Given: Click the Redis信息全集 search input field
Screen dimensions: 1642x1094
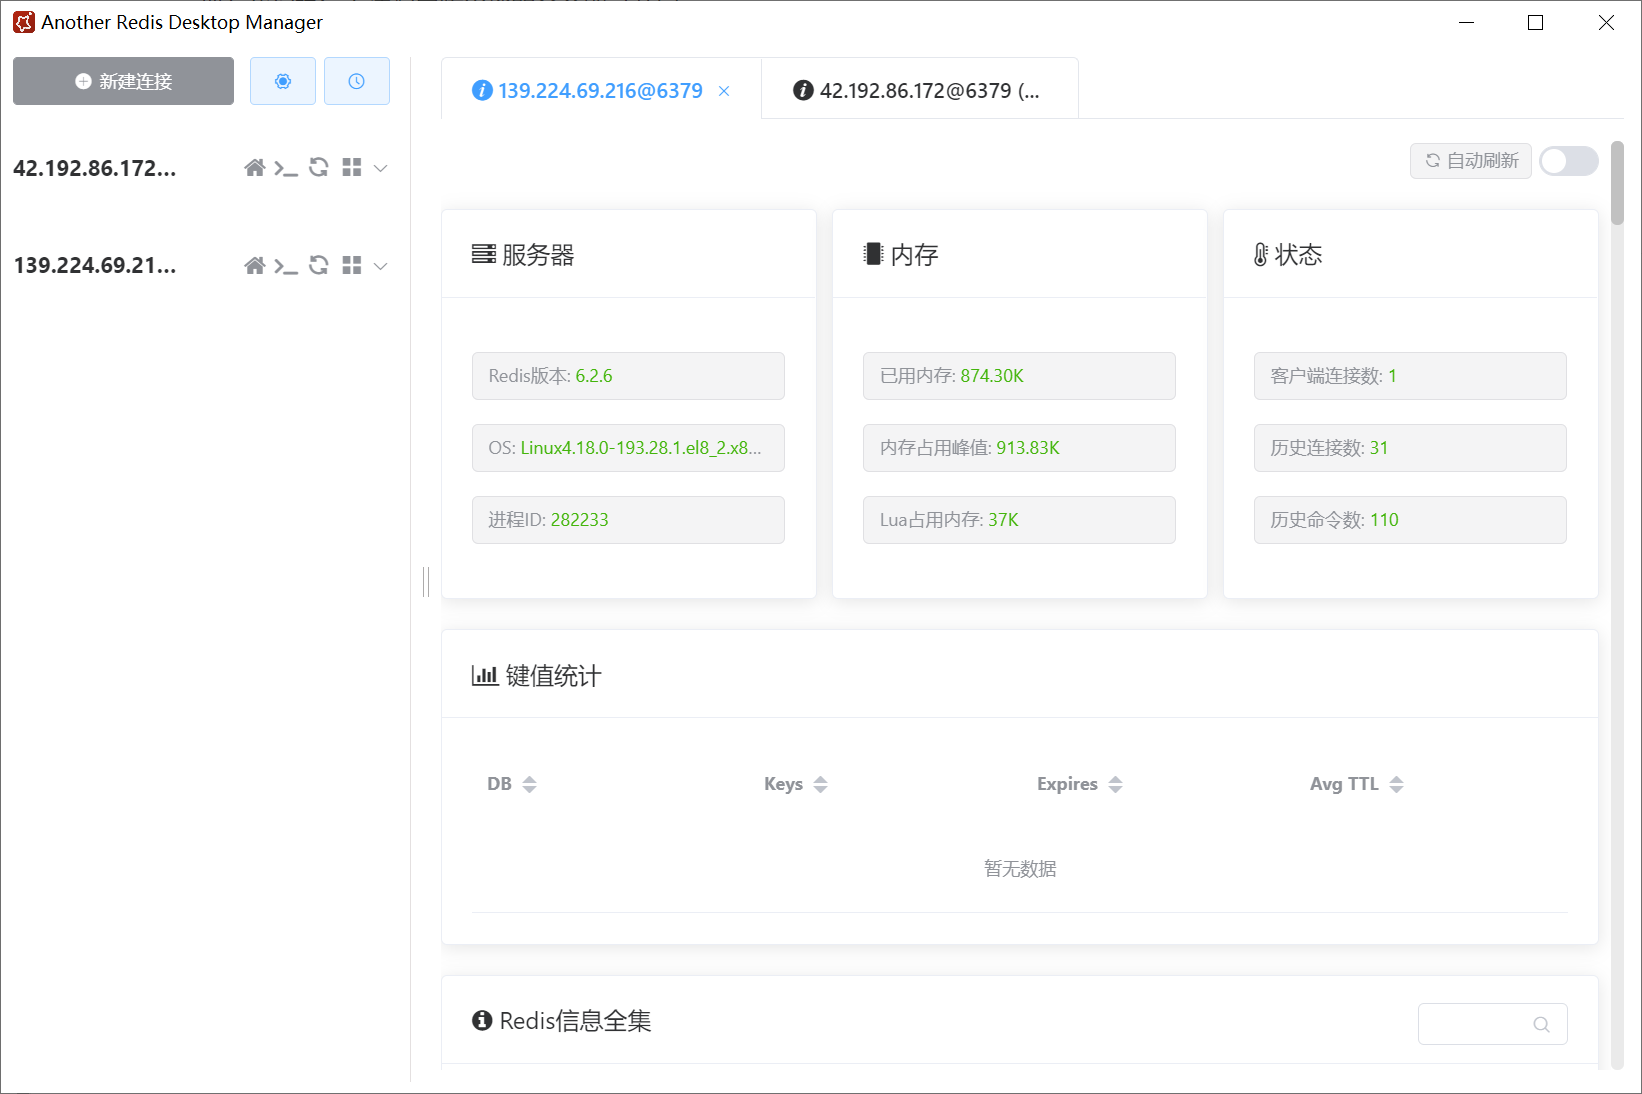Looking at the screenshot, I should (x=1492, y=1024).
